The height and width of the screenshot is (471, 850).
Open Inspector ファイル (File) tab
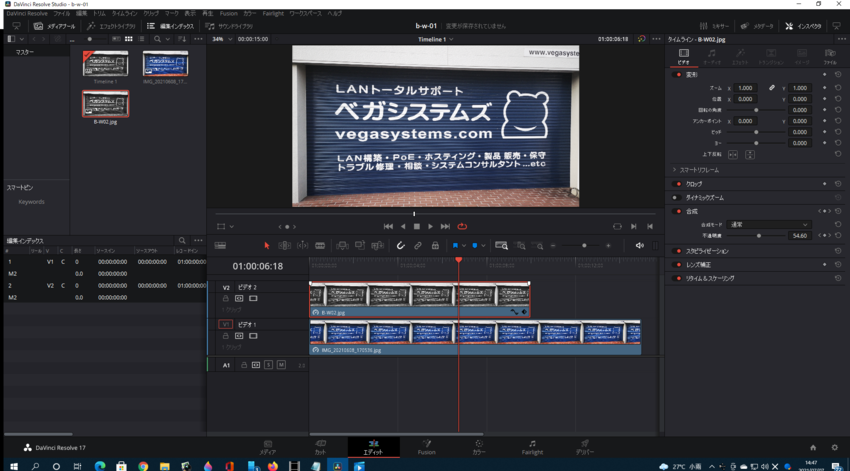click(x=829, y=56)
